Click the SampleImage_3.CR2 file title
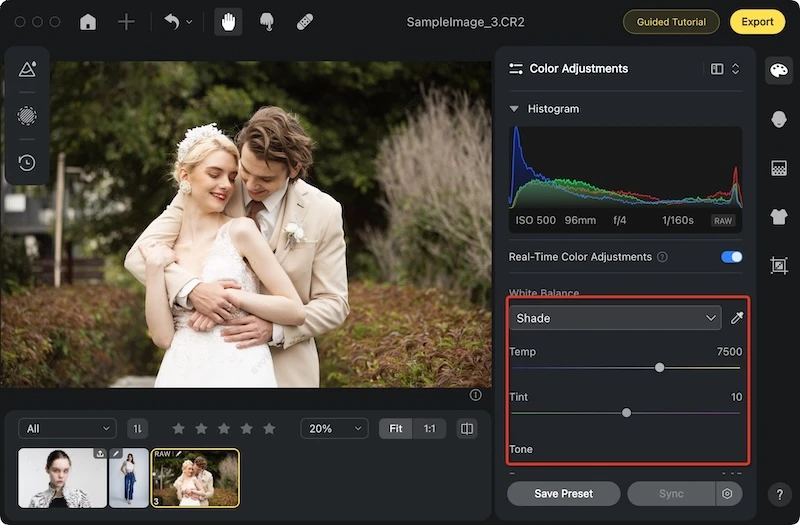This screenshot has width=800, height=525. [465, 22]
